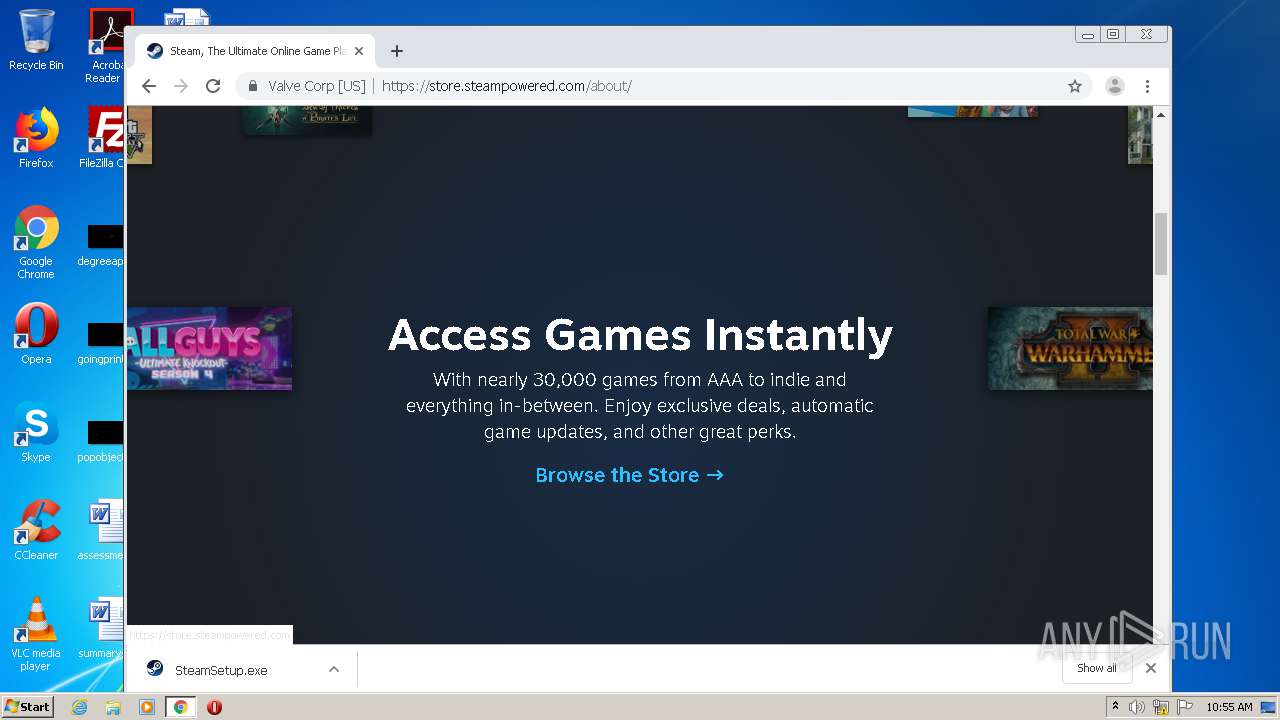Open Acrobat Reader desktop shortcut
1280x720 pixels.
click(x=106, y=46)
